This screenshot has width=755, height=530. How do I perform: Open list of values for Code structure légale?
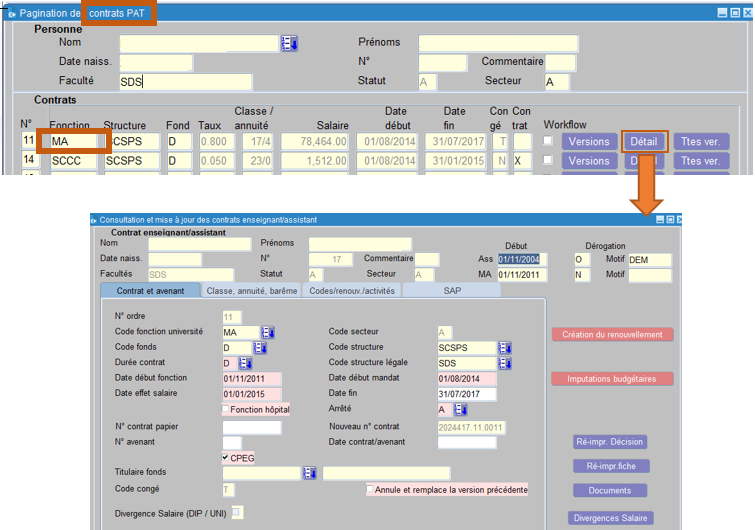click(x=505, y=363)
